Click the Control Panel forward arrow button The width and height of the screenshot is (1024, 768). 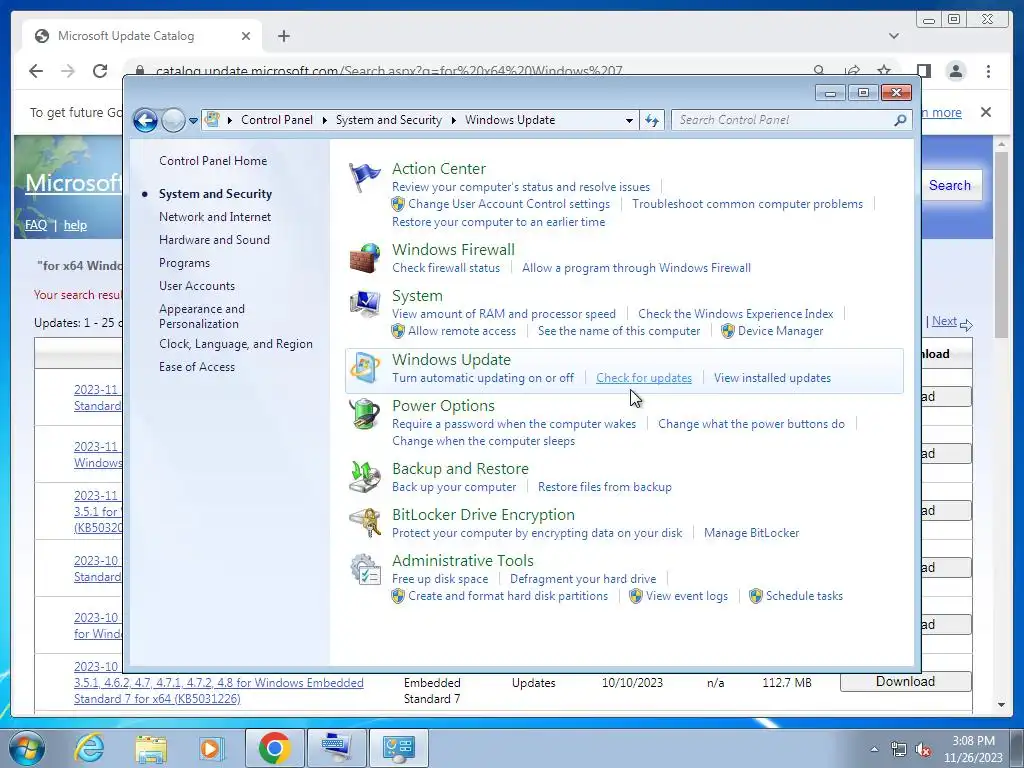point(173,120)
